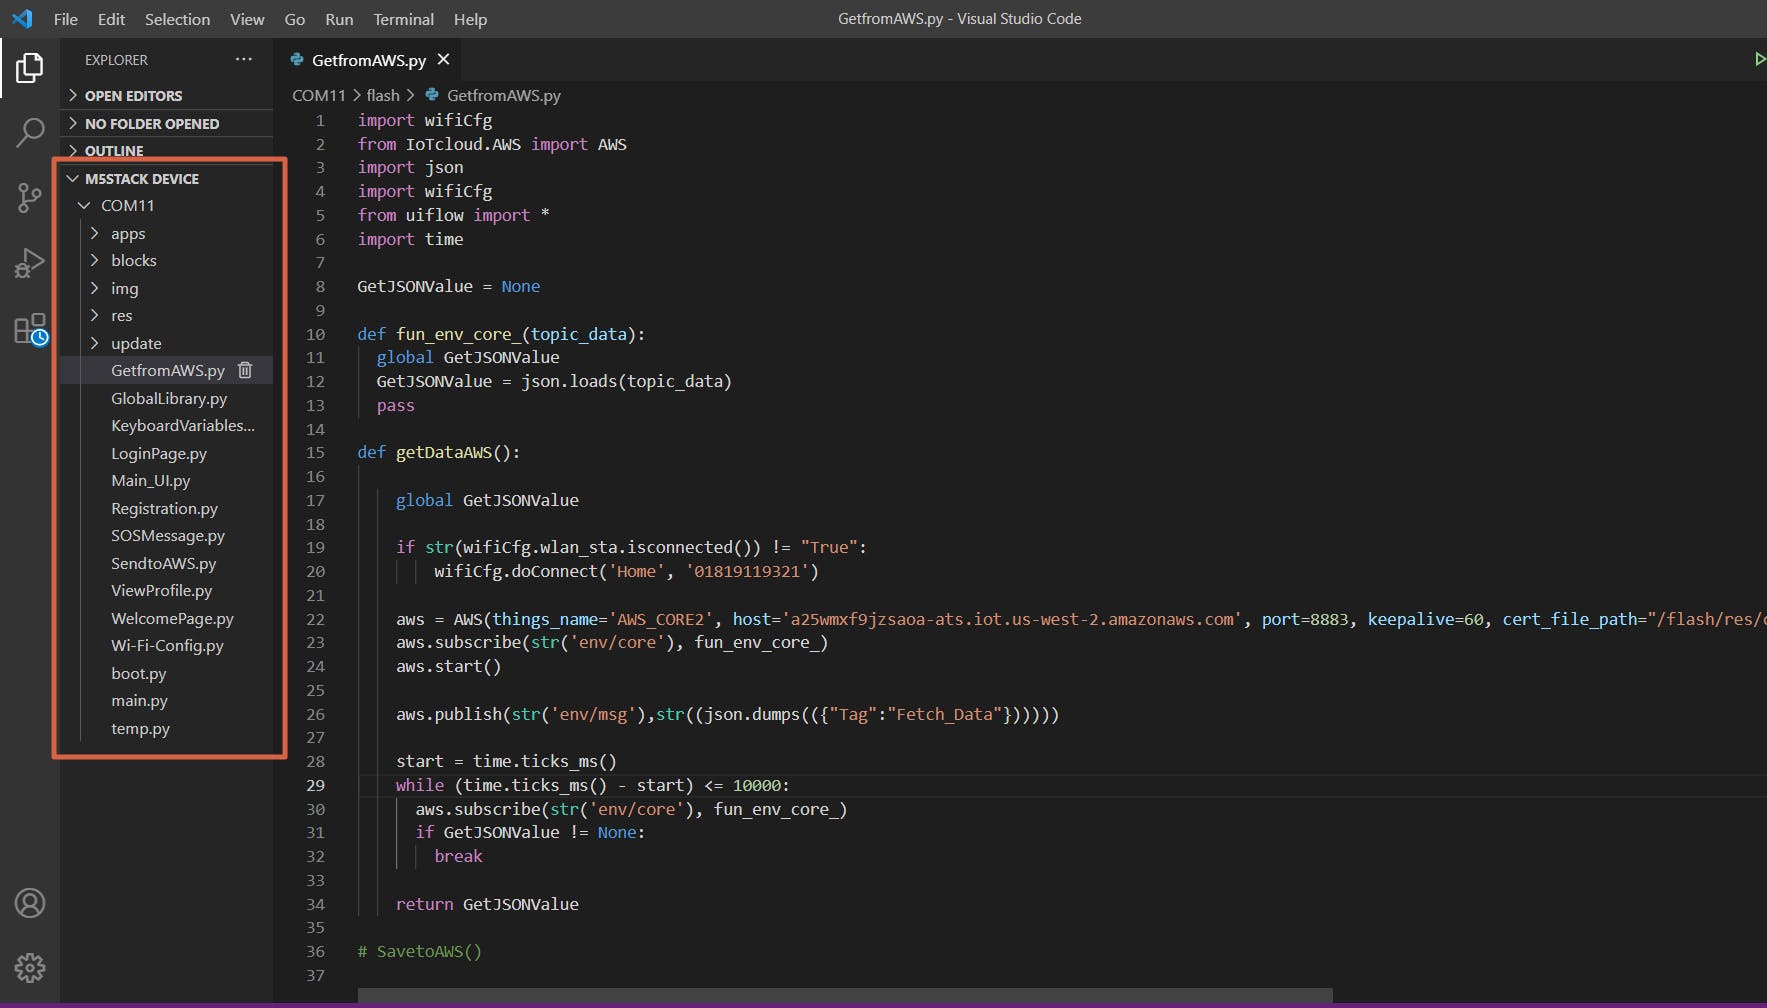
Task: Click line number 29 in gutter
Action: (316, 785)
